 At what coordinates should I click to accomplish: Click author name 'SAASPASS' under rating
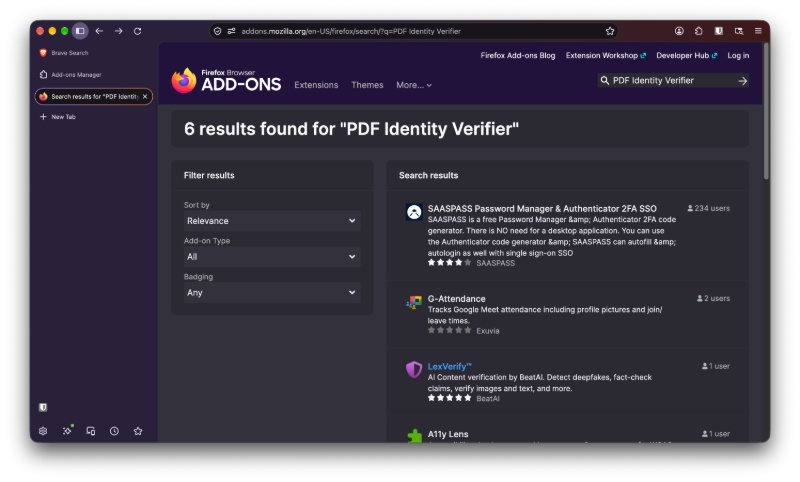495,263
